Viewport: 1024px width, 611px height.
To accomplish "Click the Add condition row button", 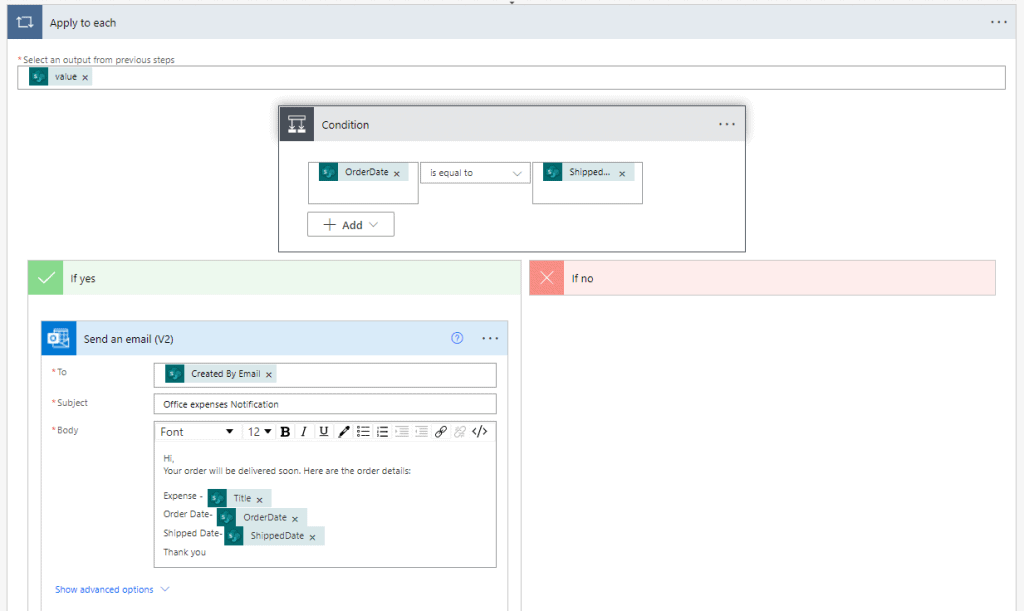I will (x=351, y=225).
